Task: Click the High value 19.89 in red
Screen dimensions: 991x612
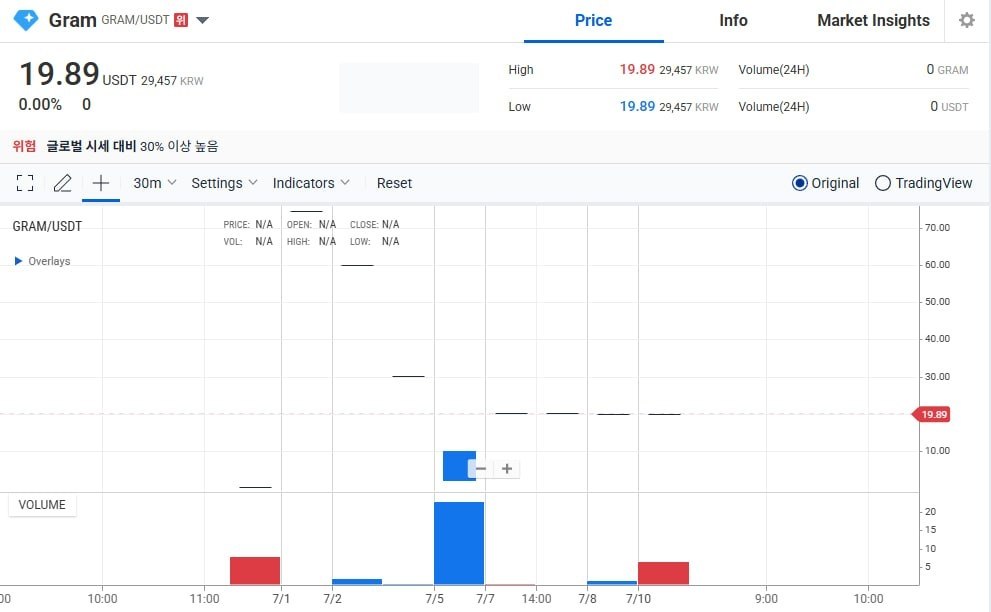Action: 637,69
